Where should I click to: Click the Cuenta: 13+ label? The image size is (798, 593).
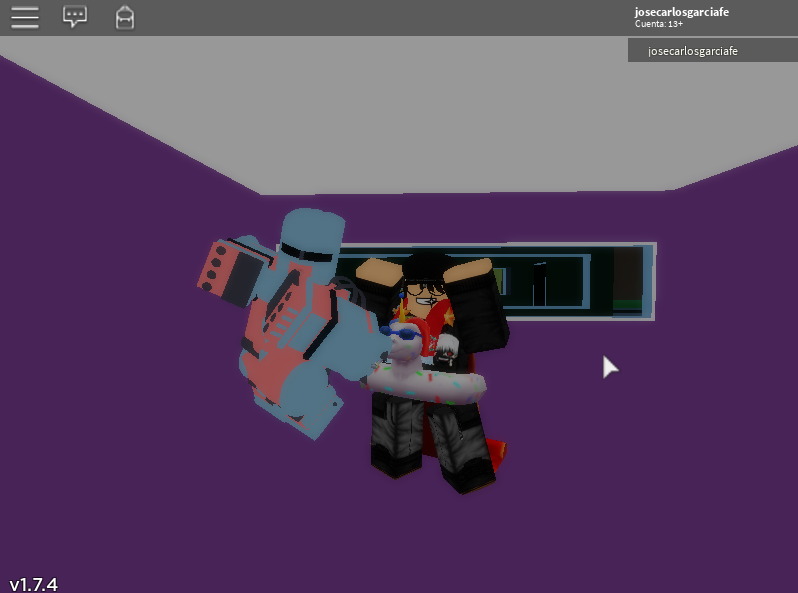pyautogui.click(x=659, y=24)
